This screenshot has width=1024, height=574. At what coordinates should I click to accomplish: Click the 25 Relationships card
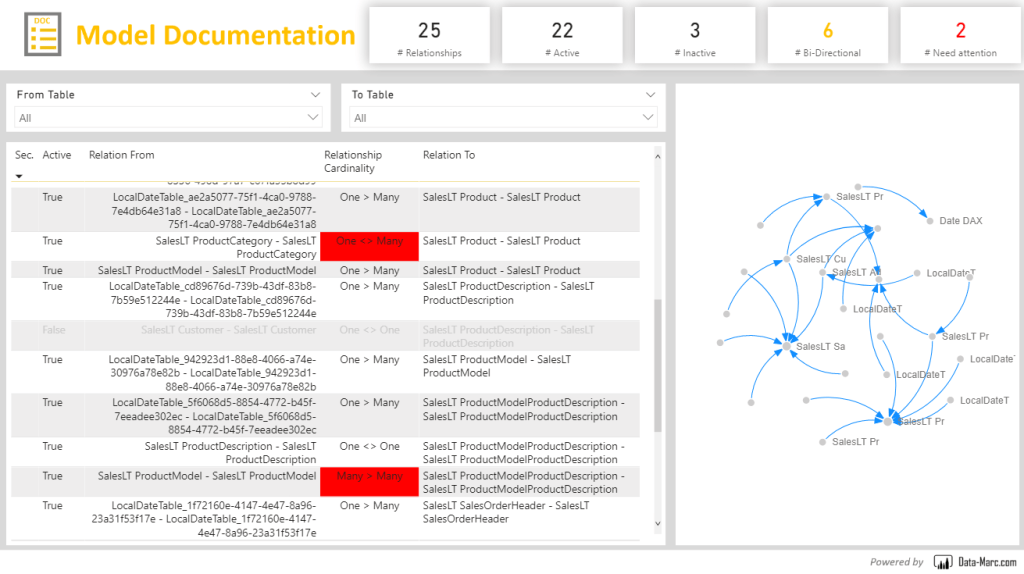(x=429, y=36)
